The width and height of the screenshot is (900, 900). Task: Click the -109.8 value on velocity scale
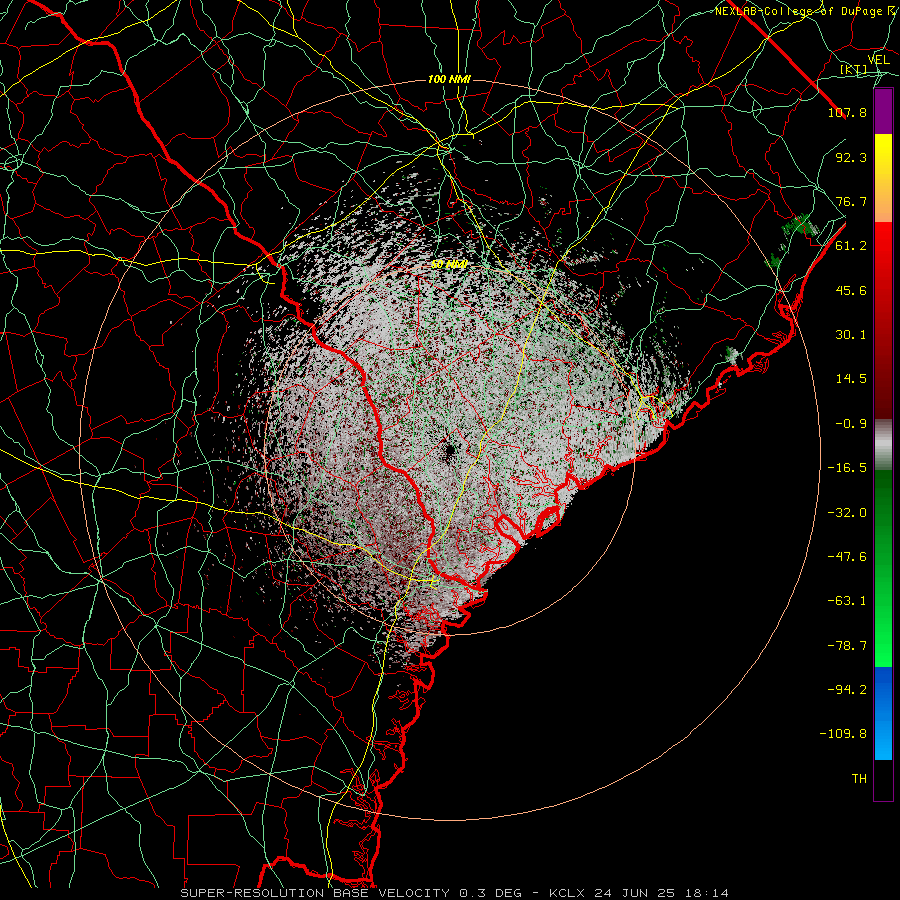click(844, 734)
